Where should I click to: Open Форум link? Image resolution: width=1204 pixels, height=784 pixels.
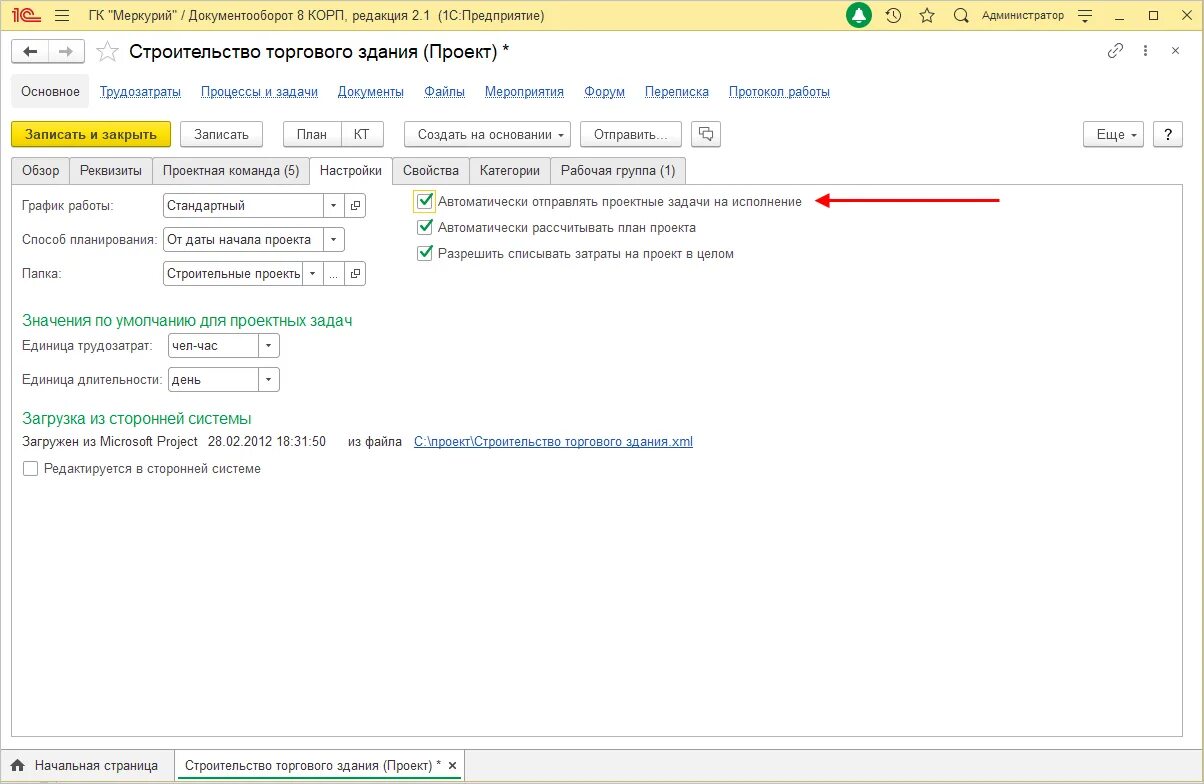pos(604,91)
